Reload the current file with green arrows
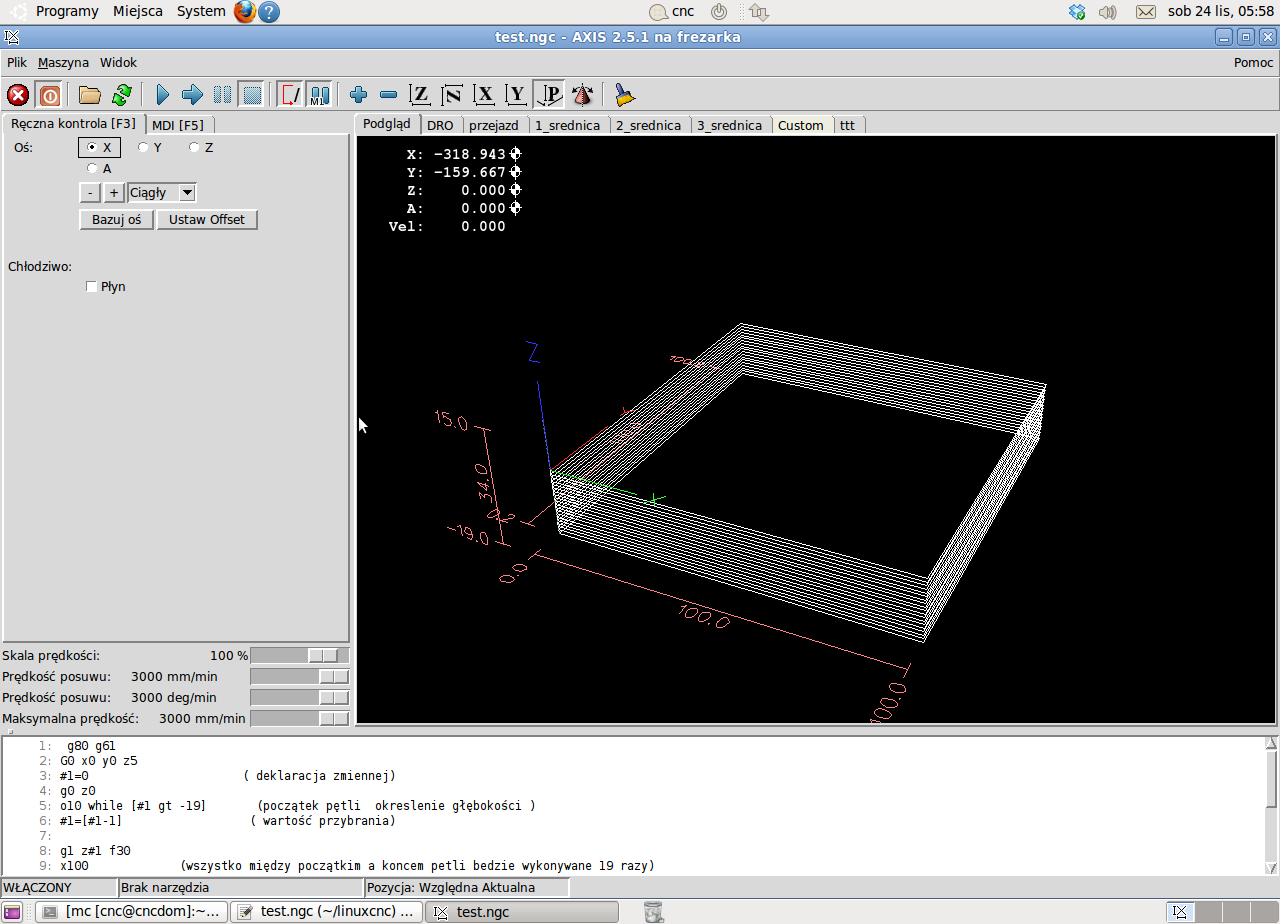Viewport: 1280px width, 924px height. pyautogui.click(x=122, y=95)
